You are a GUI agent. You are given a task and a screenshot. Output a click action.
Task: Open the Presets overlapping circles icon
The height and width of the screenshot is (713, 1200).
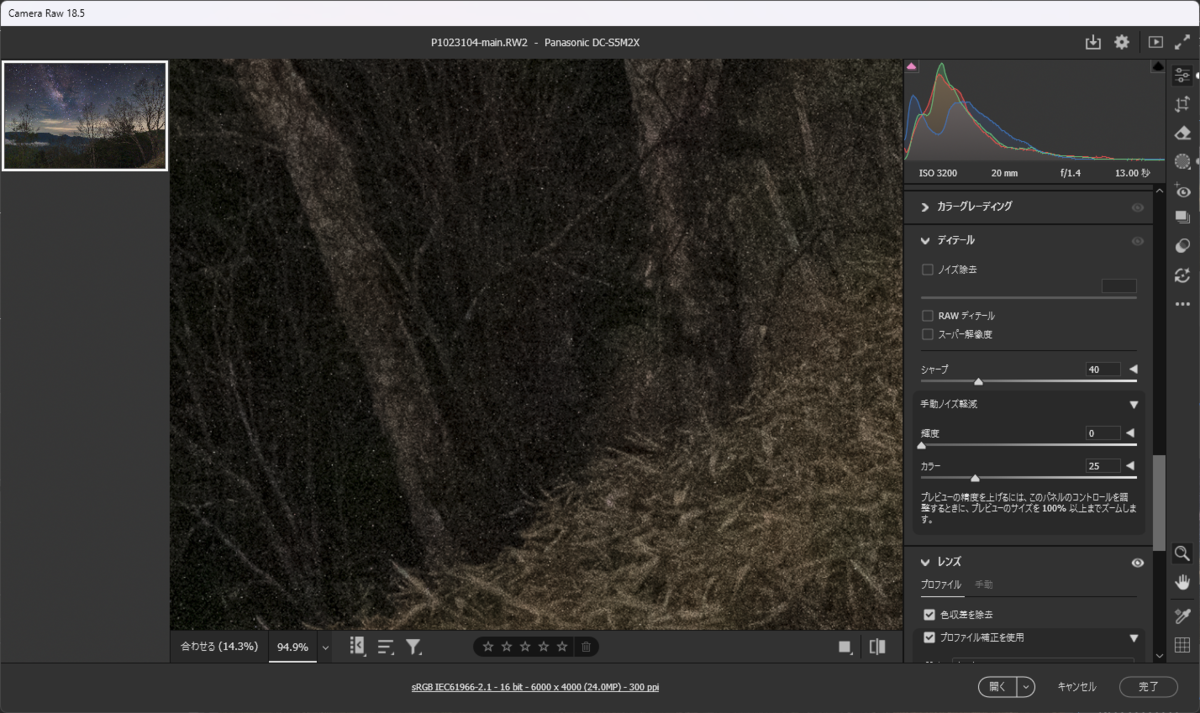click(x=1182, y=246)
